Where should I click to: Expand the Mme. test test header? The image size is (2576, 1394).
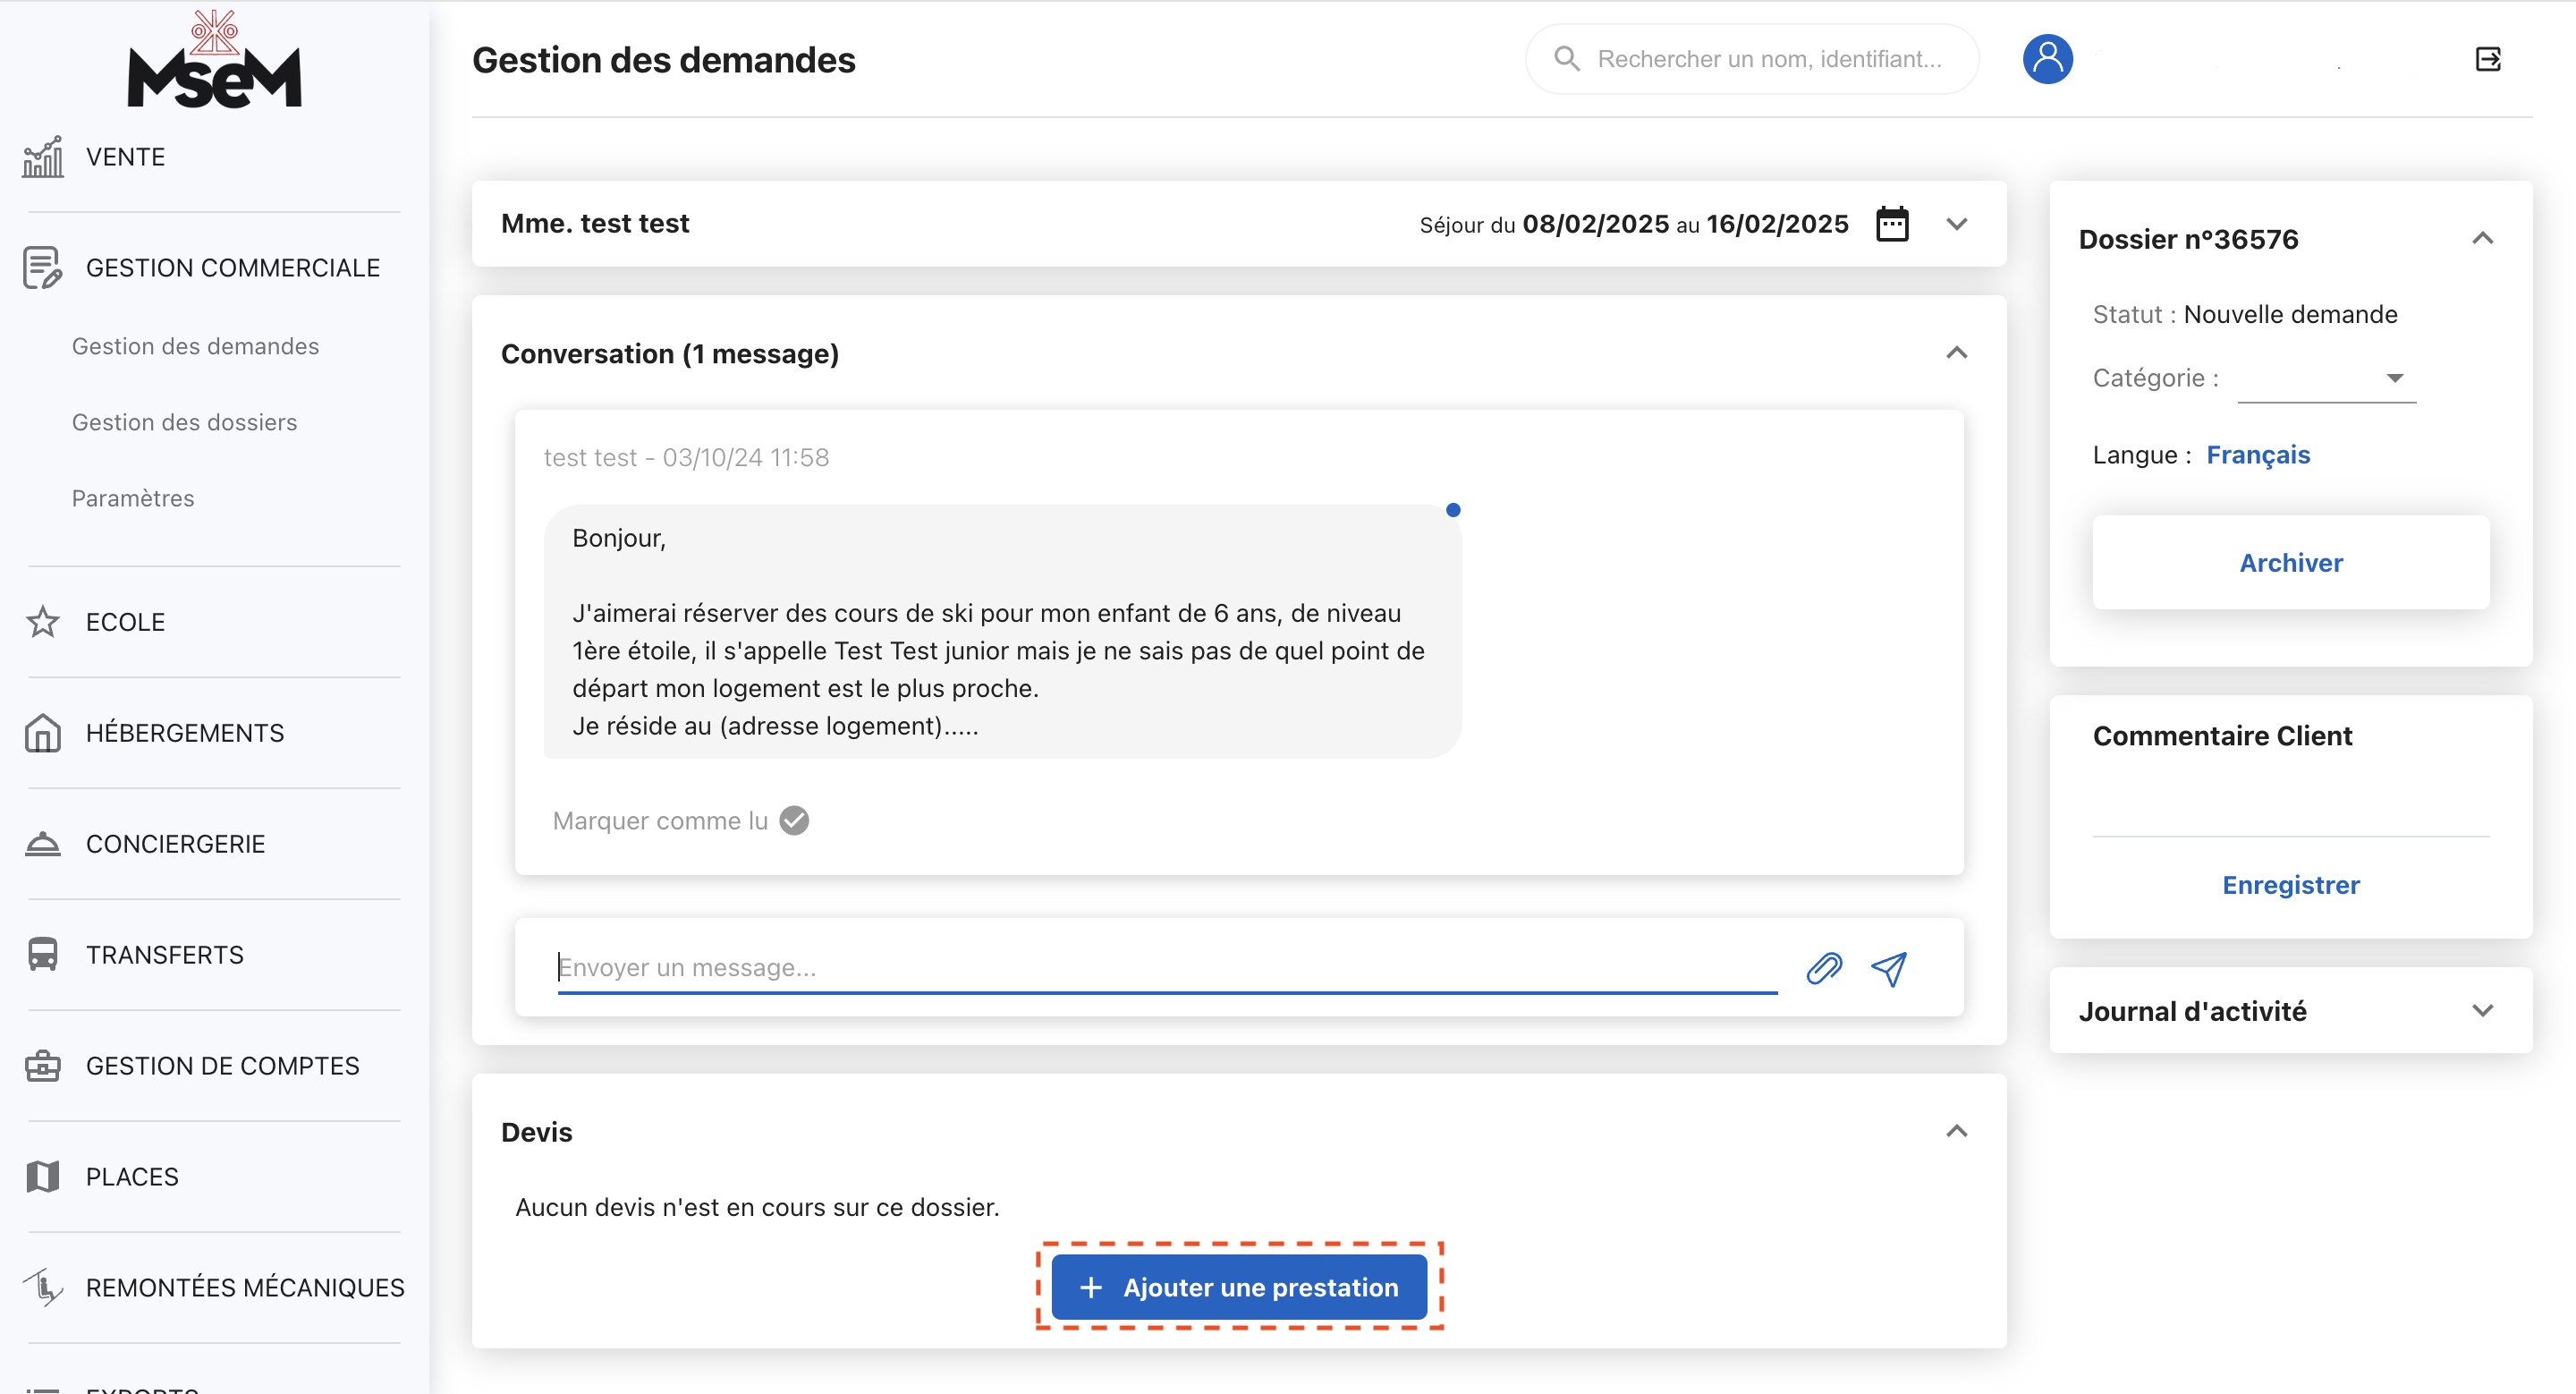pyautogui.click(x=1957, y=224)
